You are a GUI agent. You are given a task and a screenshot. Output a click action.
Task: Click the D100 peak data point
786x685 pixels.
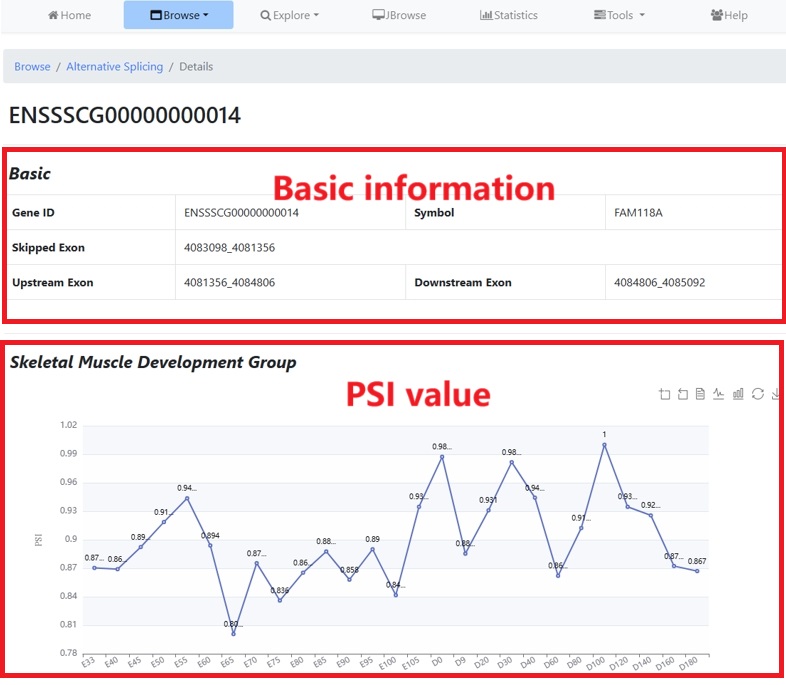coord(604,445)
